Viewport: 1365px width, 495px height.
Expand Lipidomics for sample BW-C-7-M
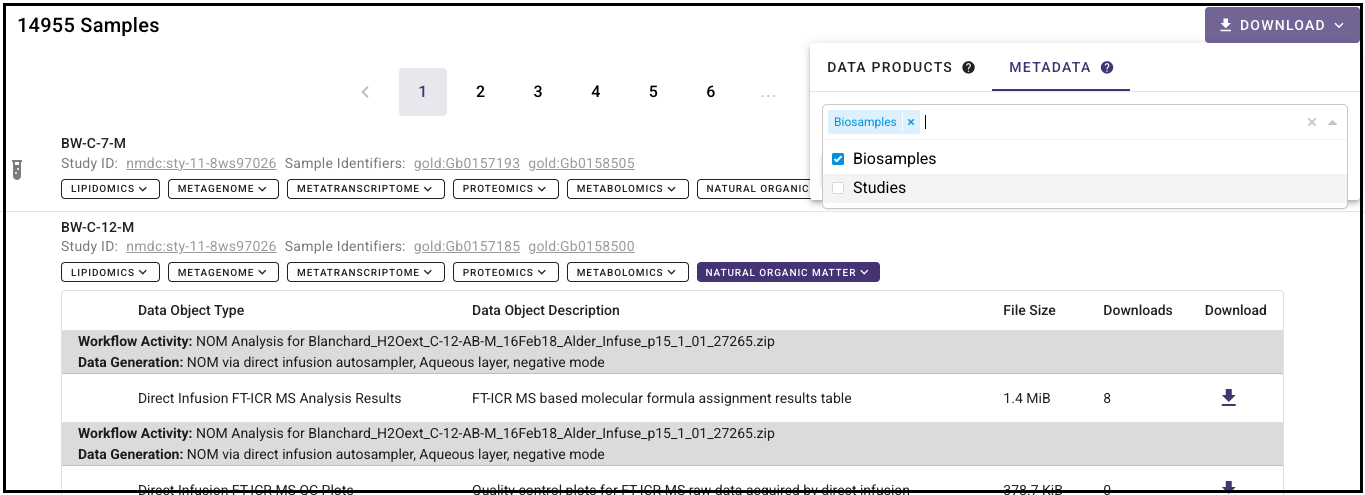tap(110, 188)
